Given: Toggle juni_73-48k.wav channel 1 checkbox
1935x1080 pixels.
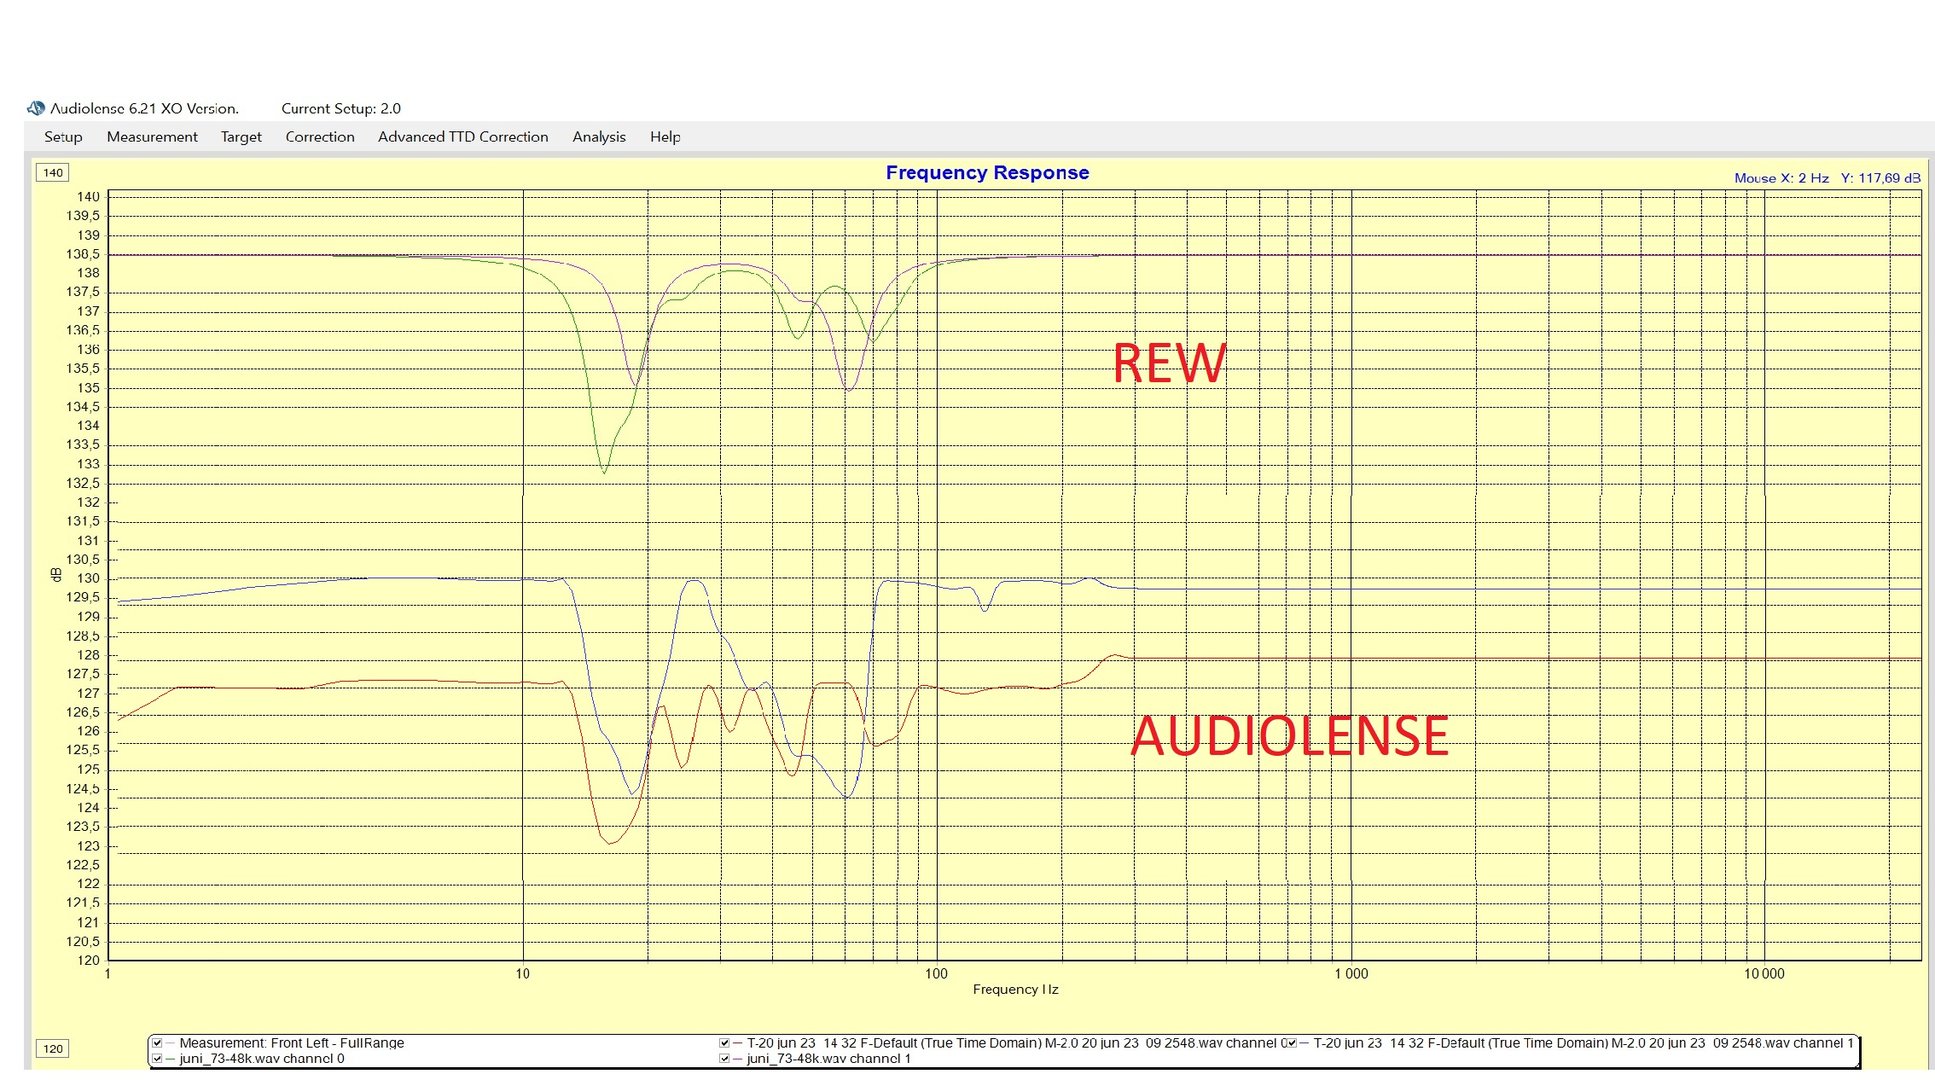Looking at the screenshot, I should pyautogui.click(x=724, y=1058).
